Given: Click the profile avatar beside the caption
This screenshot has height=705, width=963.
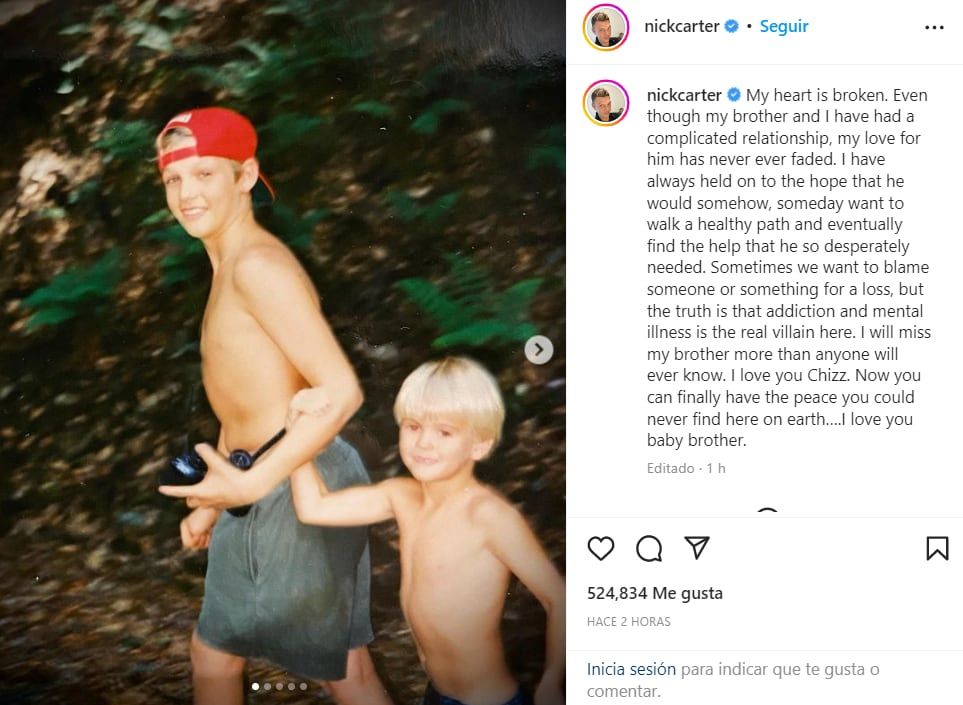Looking at the screenshot, I should (x=605, y=103).
